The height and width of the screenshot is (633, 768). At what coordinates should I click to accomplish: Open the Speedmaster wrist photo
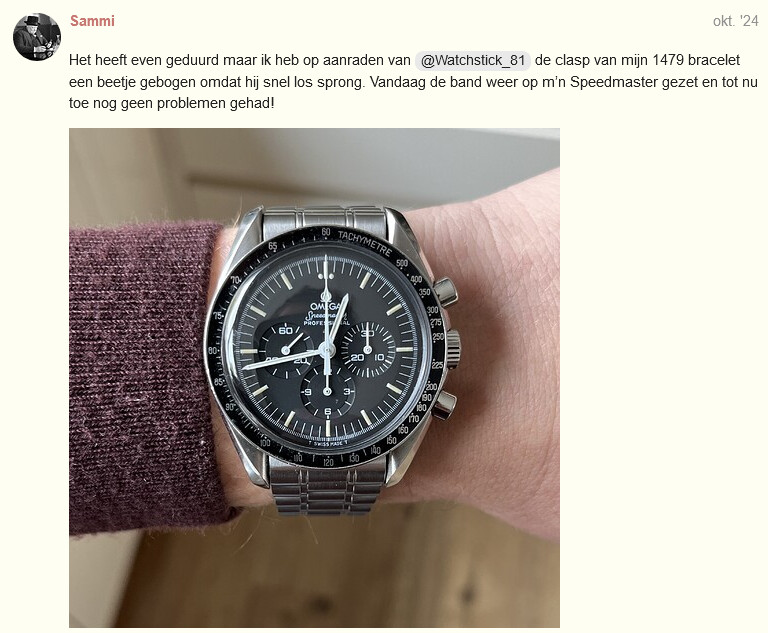coord(314,378)
